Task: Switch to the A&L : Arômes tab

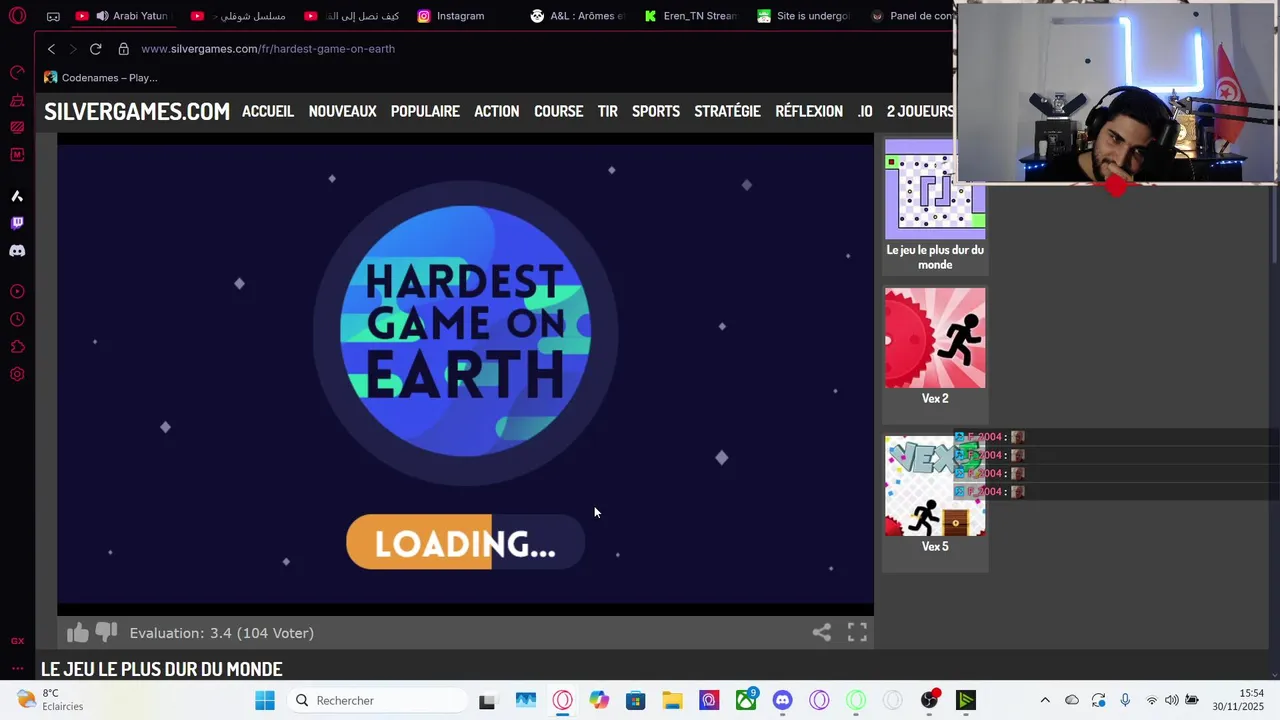Action: [x=580, y=16]
